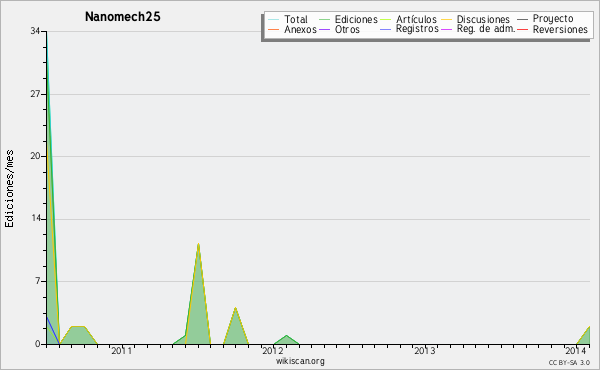The image size is (600, 370).
Task: Click the Discusiones legend entry
Action: (483, 19)
